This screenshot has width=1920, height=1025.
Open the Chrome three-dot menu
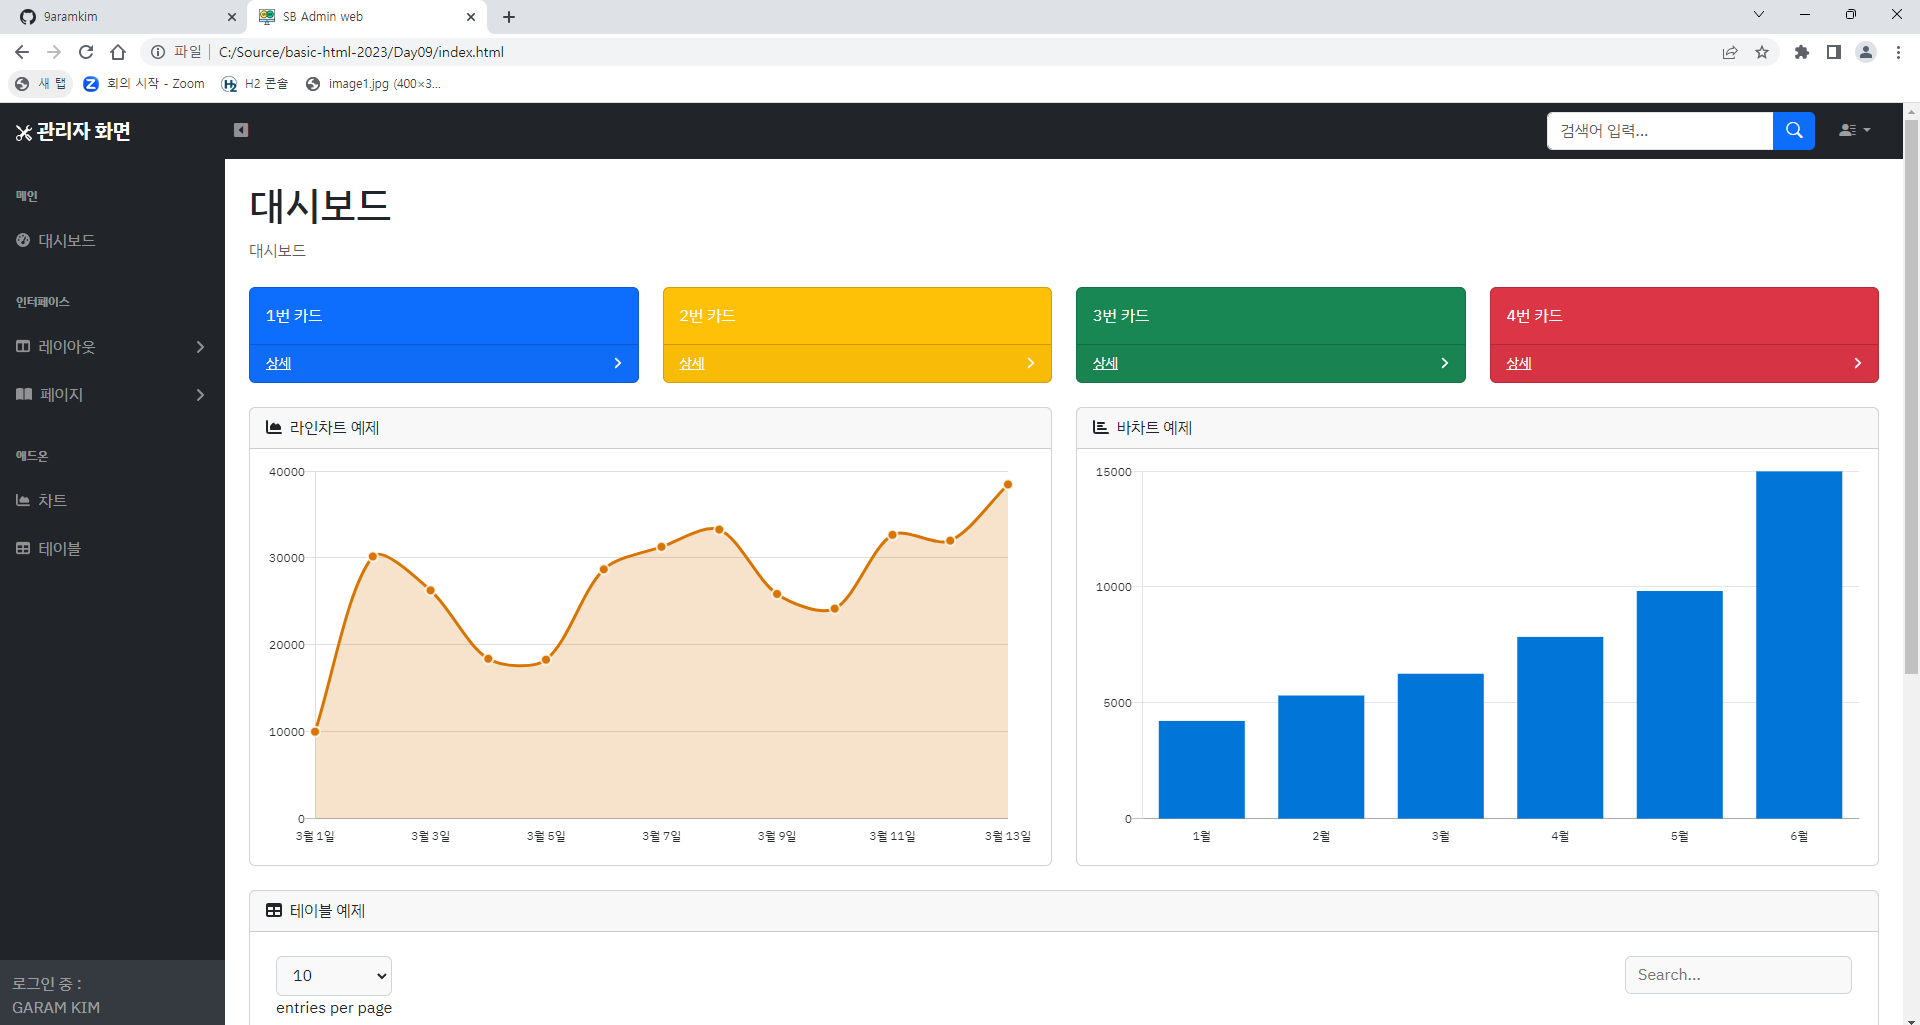[1898, 52]
